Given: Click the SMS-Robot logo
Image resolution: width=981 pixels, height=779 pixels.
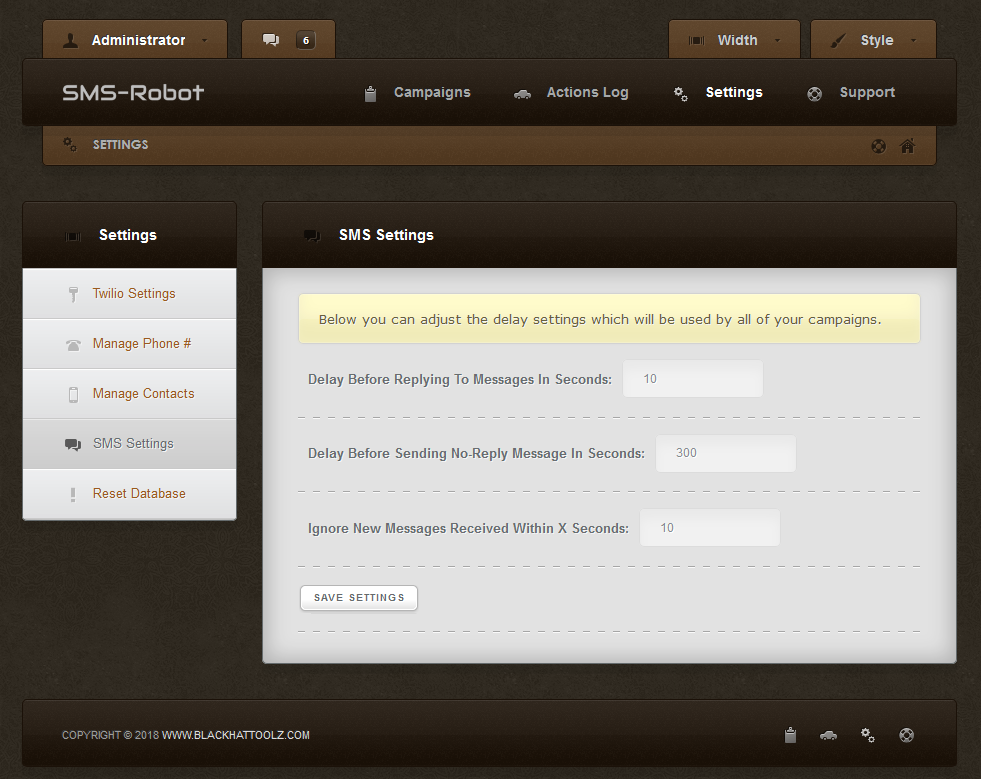Looking at the screenshot, I should pyautogui.click(x=133, y=93).
